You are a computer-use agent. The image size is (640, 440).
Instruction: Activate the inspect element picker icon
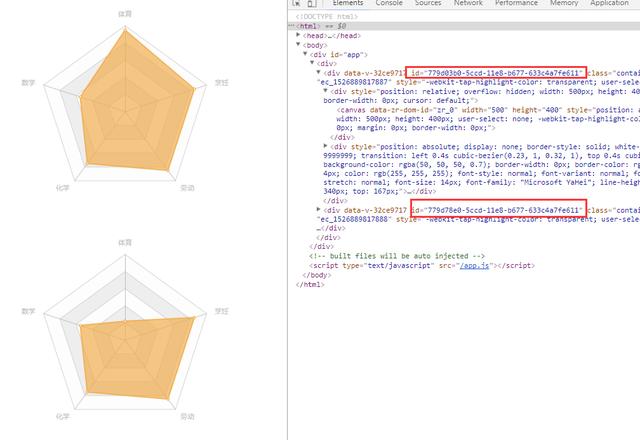coord(297,3)
